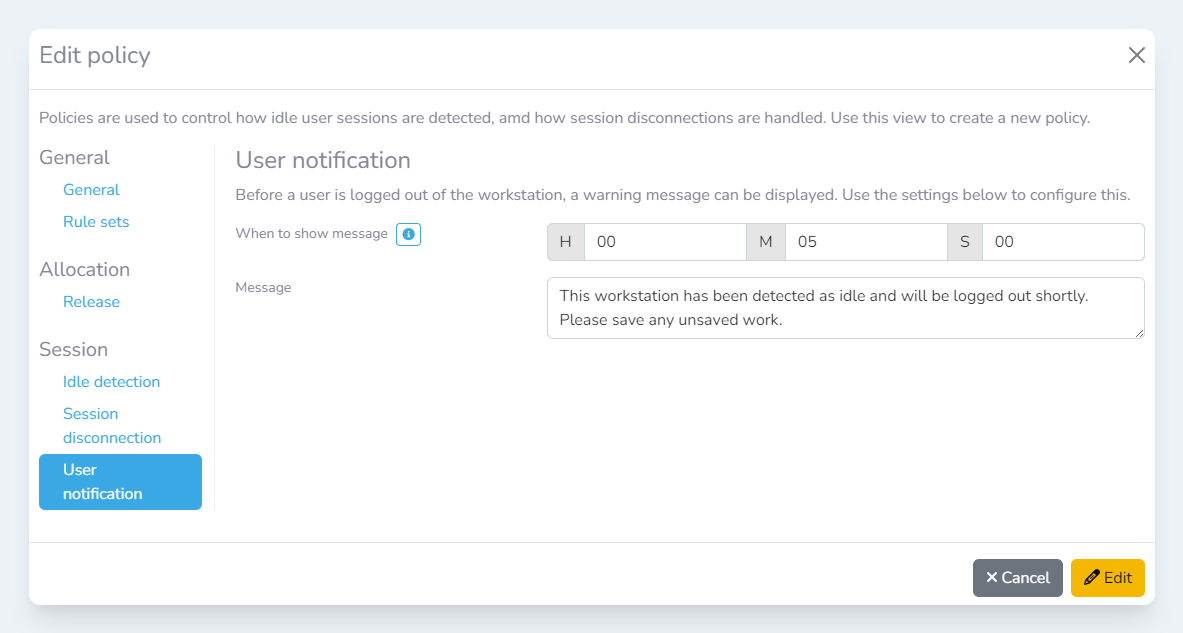Focus the minutes field showing 05
1183x633 pixels.
[865, 242]
